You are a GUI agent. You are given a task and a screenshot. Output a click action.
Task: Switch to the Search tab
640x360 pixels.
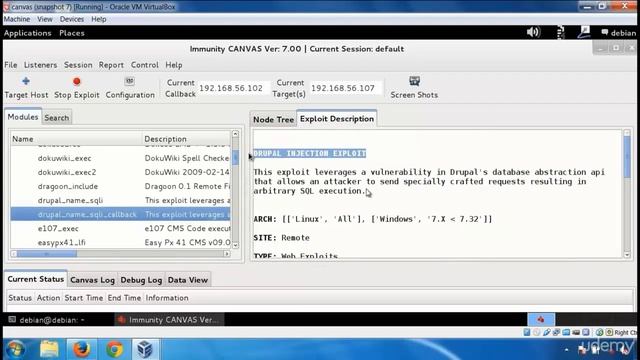pyautogui.click(x=57, y=118)
